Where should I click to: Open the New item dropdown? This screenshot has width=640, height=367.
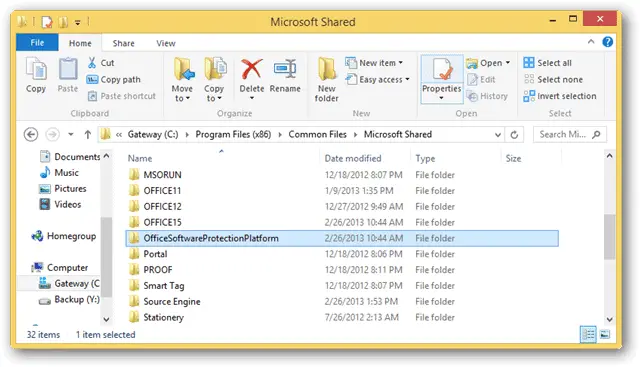click(374, 63)
